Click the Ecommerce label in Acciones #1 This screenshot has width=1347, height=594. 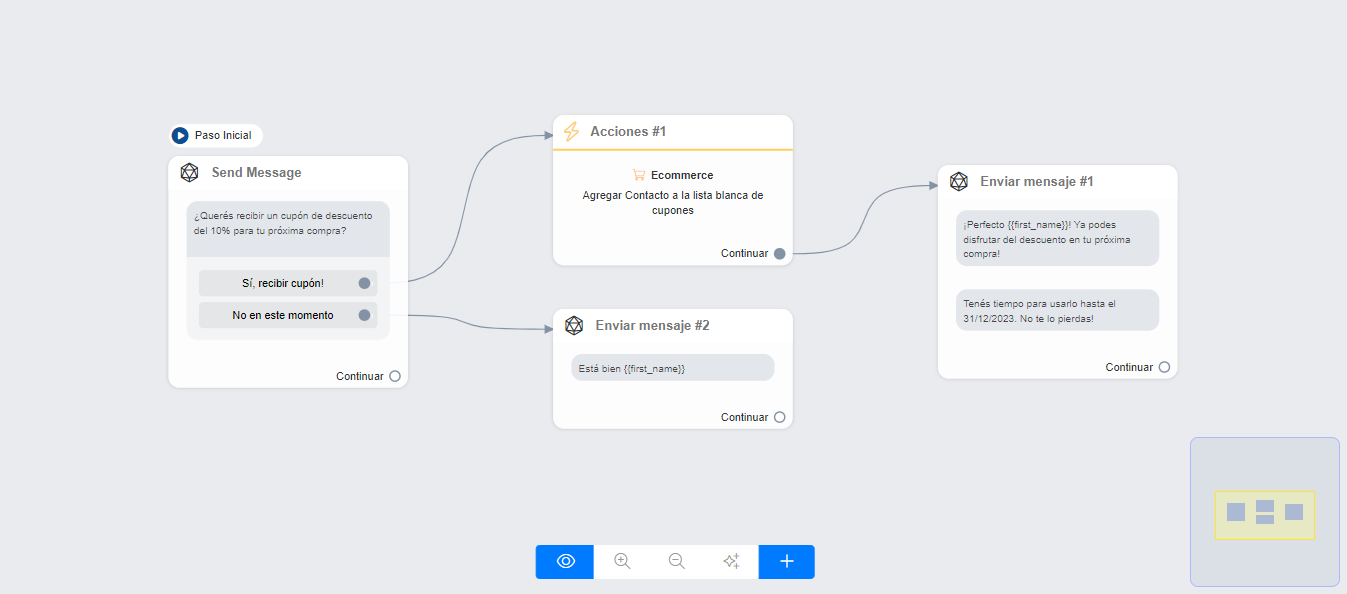[x=682, y=175]
